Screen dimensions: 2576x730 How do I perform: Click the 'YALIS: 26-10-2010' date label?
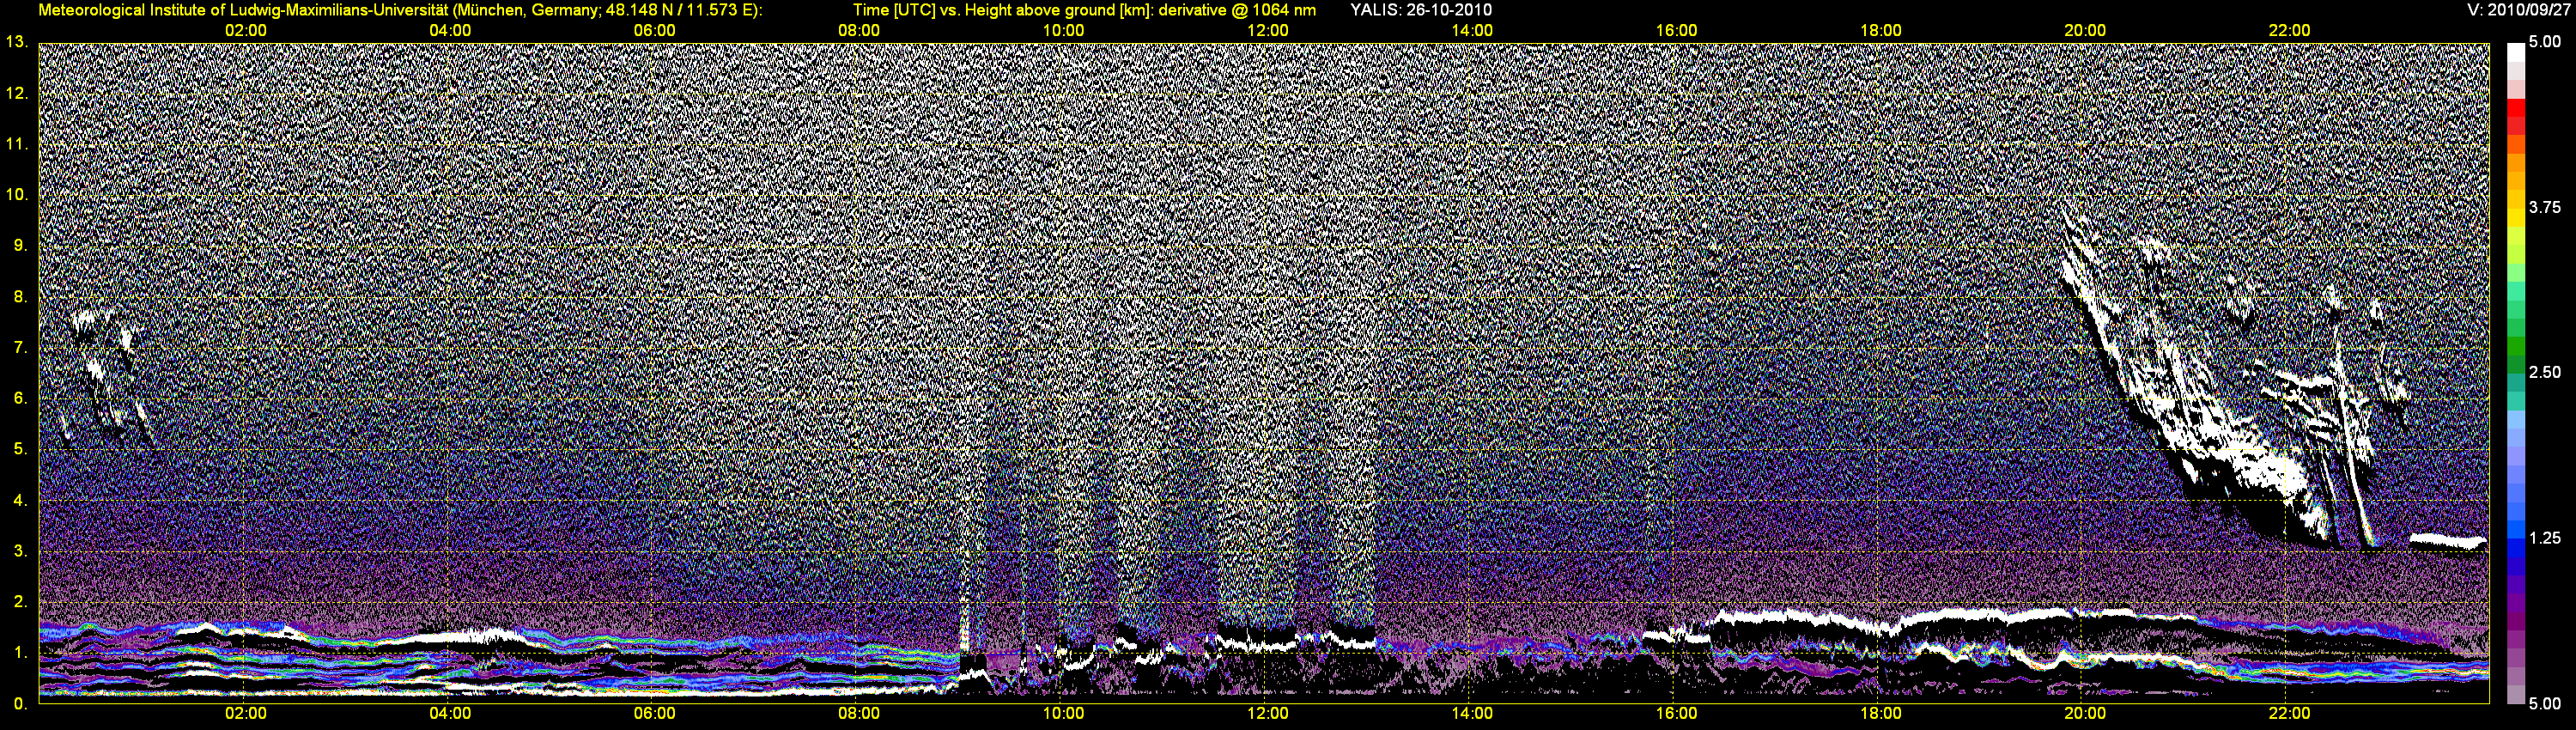(x=1421, y=10)
